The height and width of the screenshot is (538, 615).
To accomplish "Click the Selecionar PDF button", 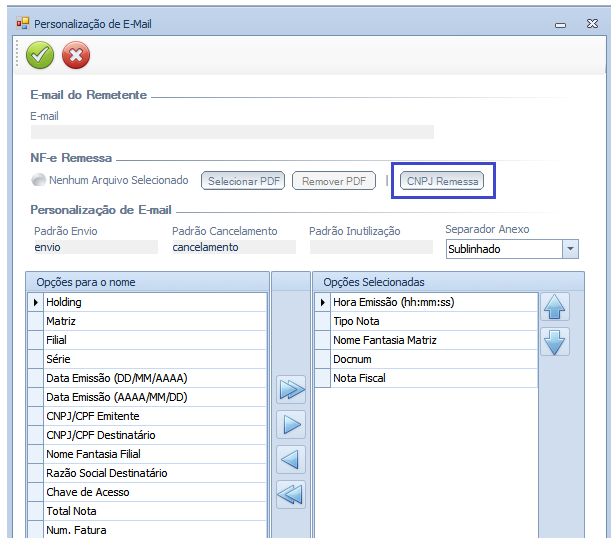I will [243, 181].
